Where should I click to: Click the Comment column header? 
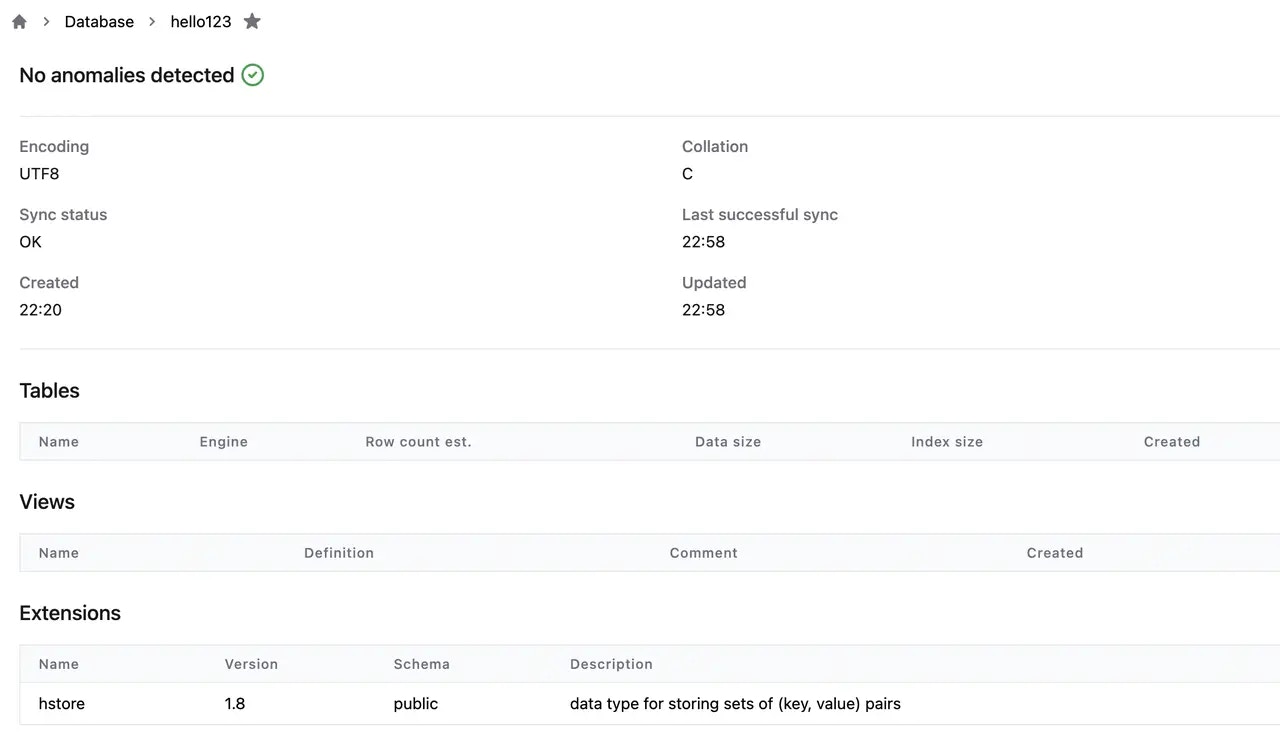704,553
